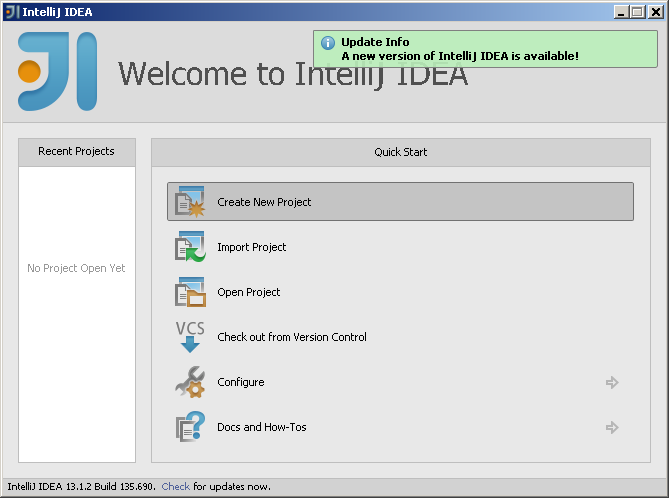Click the Check link for updates

175,486
